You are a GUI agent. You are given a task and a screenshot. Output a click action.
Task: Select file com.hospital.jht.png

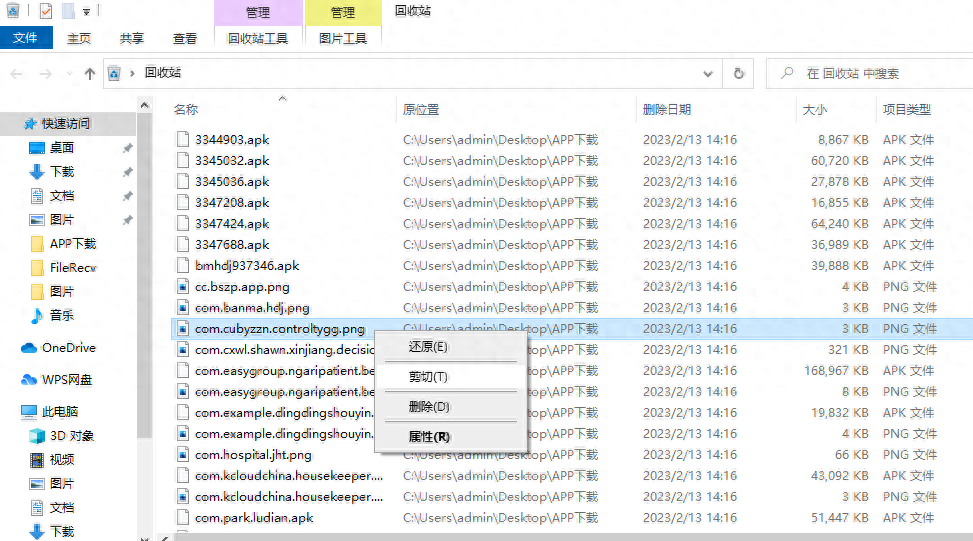coord(253,455)
